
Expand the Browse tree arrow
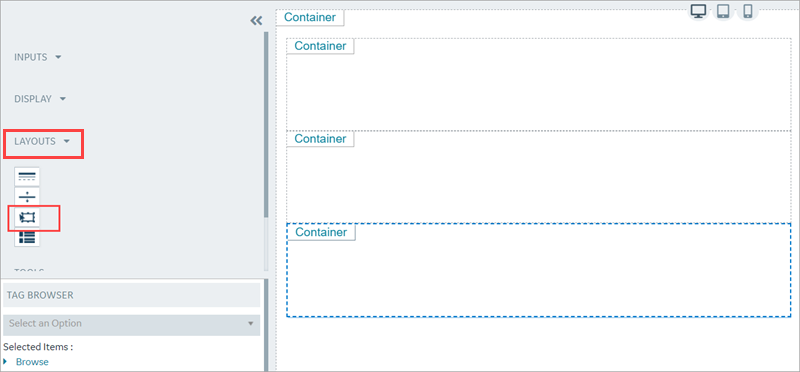[x=5, y=362]
